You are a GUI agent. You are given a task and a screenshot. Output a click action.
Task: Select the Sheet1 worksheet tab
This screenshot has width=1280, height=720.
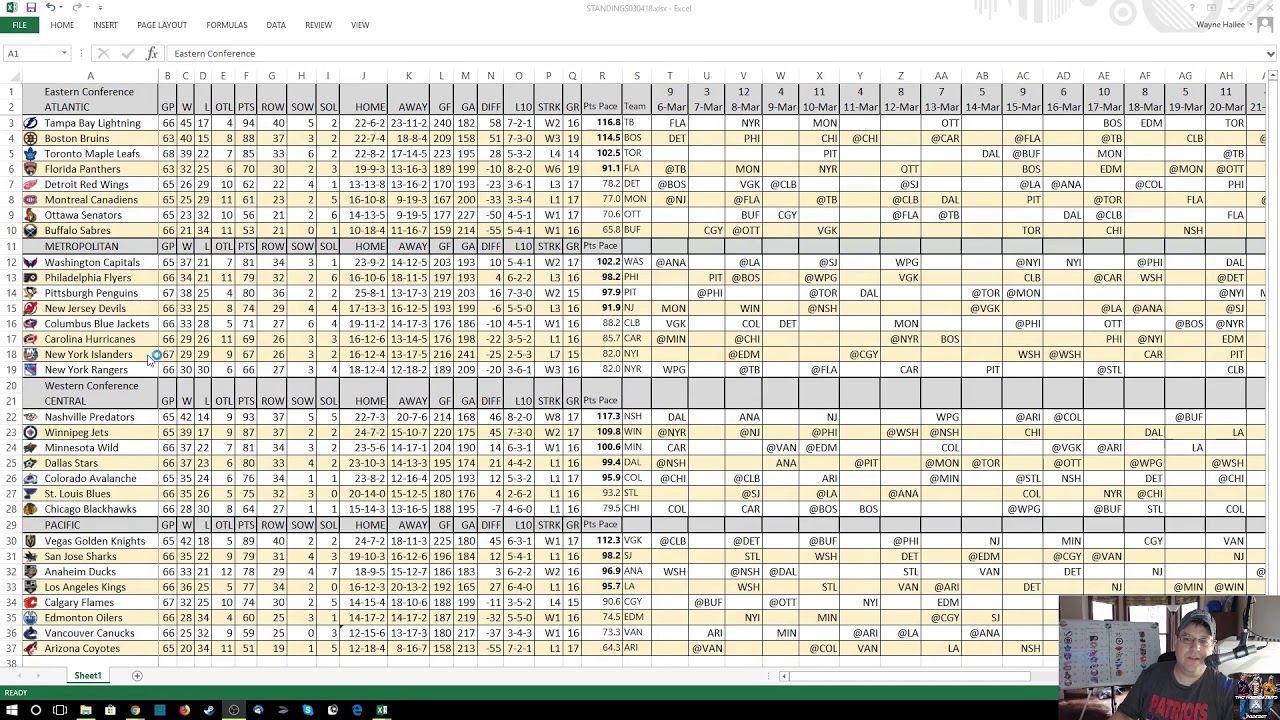88,676
